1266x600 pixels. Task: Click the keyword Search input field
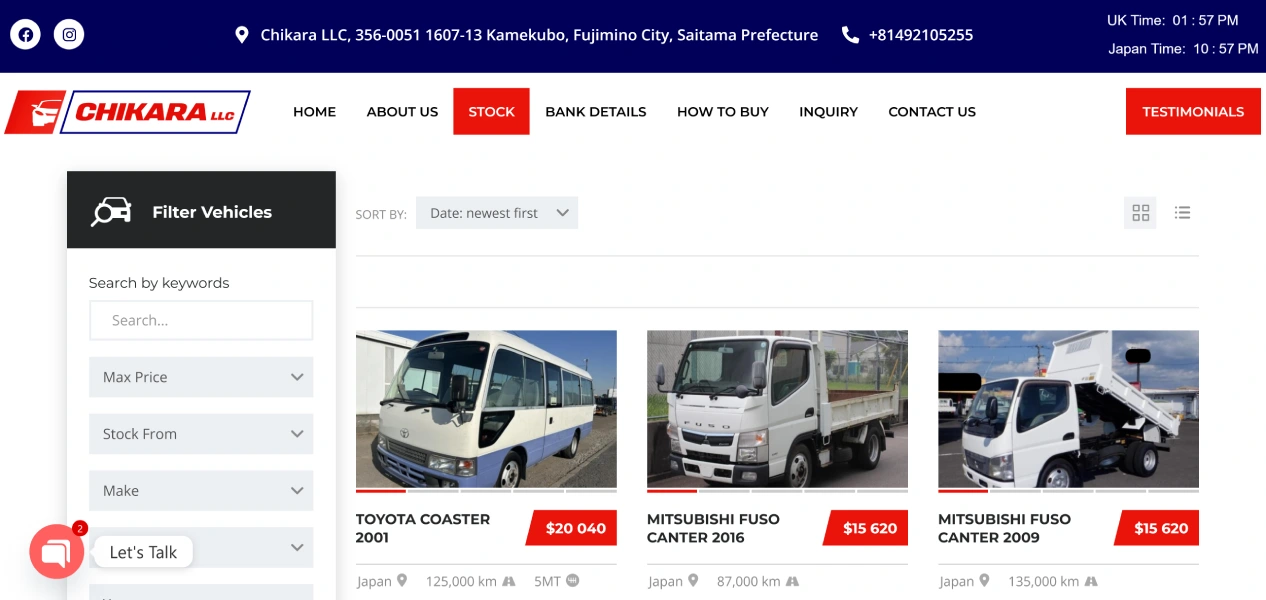[201, 320]
